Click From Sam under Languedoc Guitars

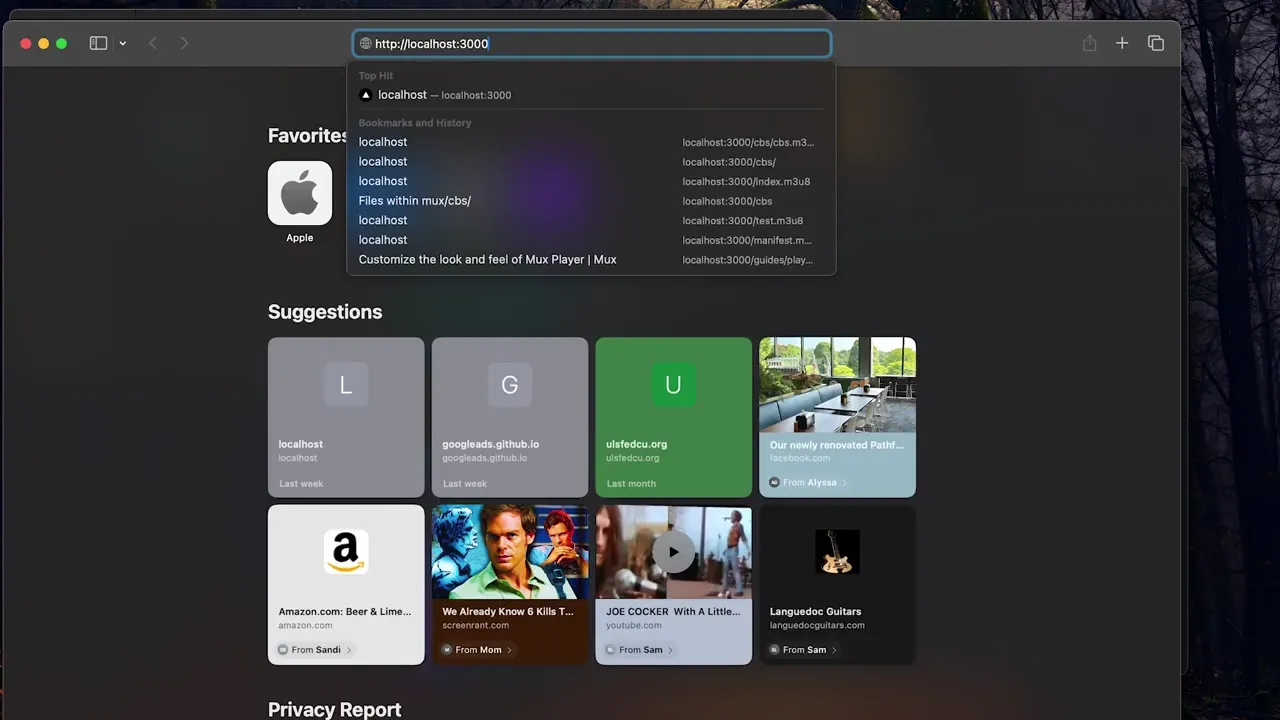coord(803,650)
